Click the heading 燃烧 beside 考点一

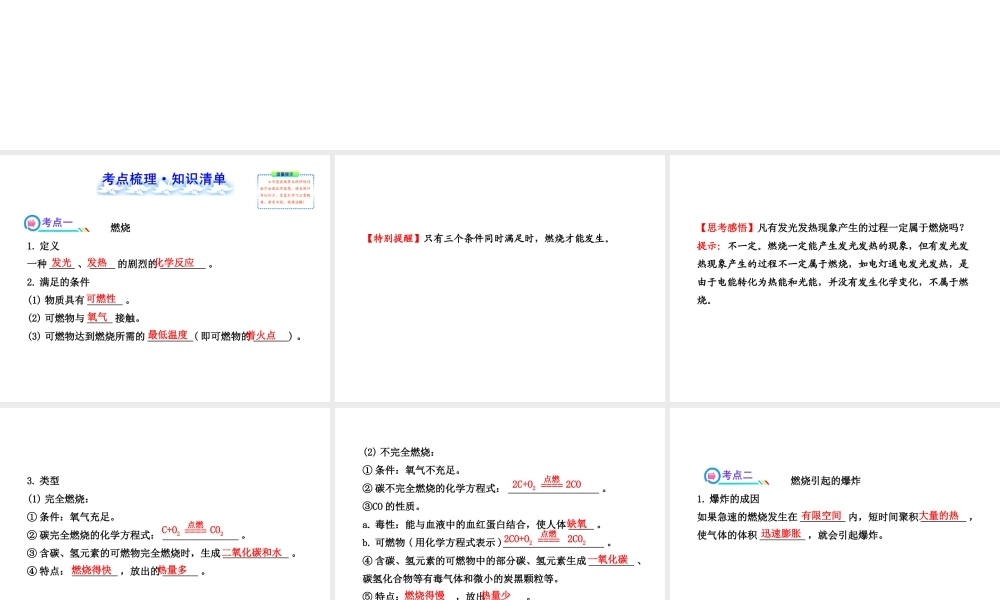click(120, 228)
